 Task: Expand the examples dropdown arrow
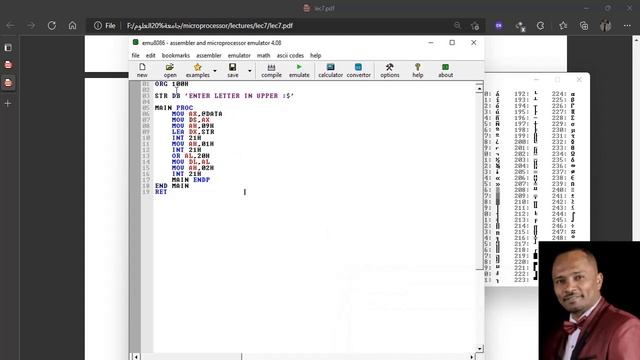pyautogui.click(x=215, y=71)
